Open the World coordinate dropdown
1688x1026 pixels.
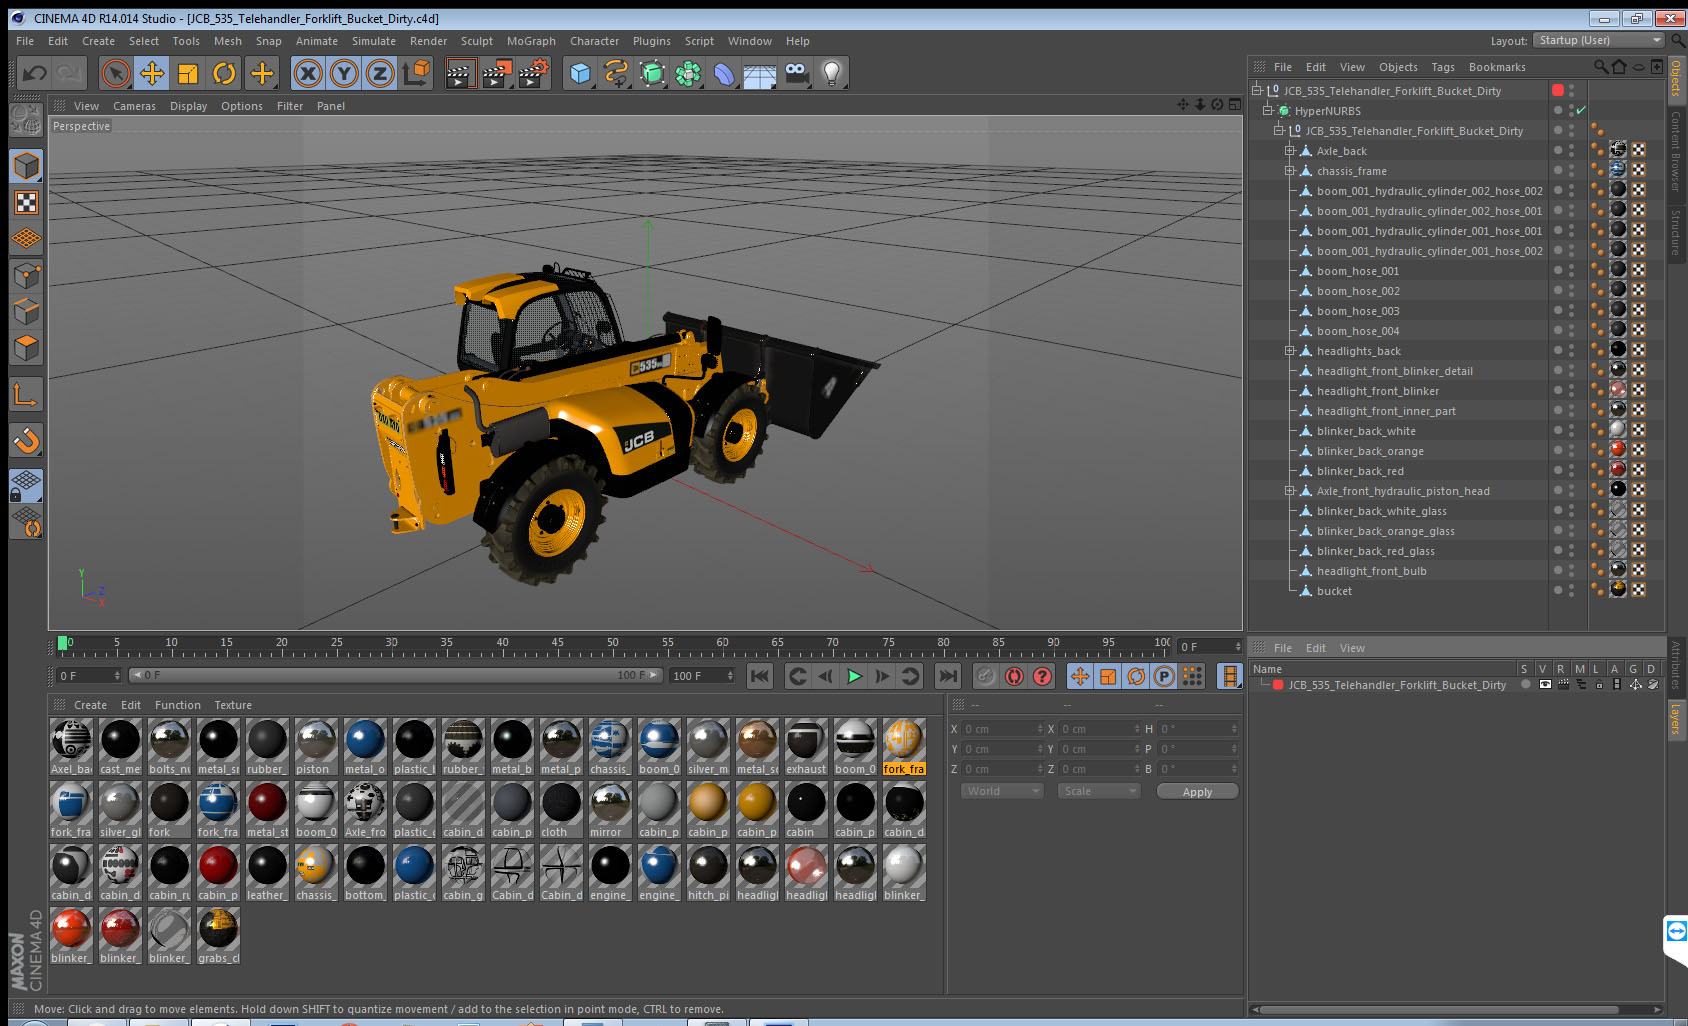point(1002,791)
